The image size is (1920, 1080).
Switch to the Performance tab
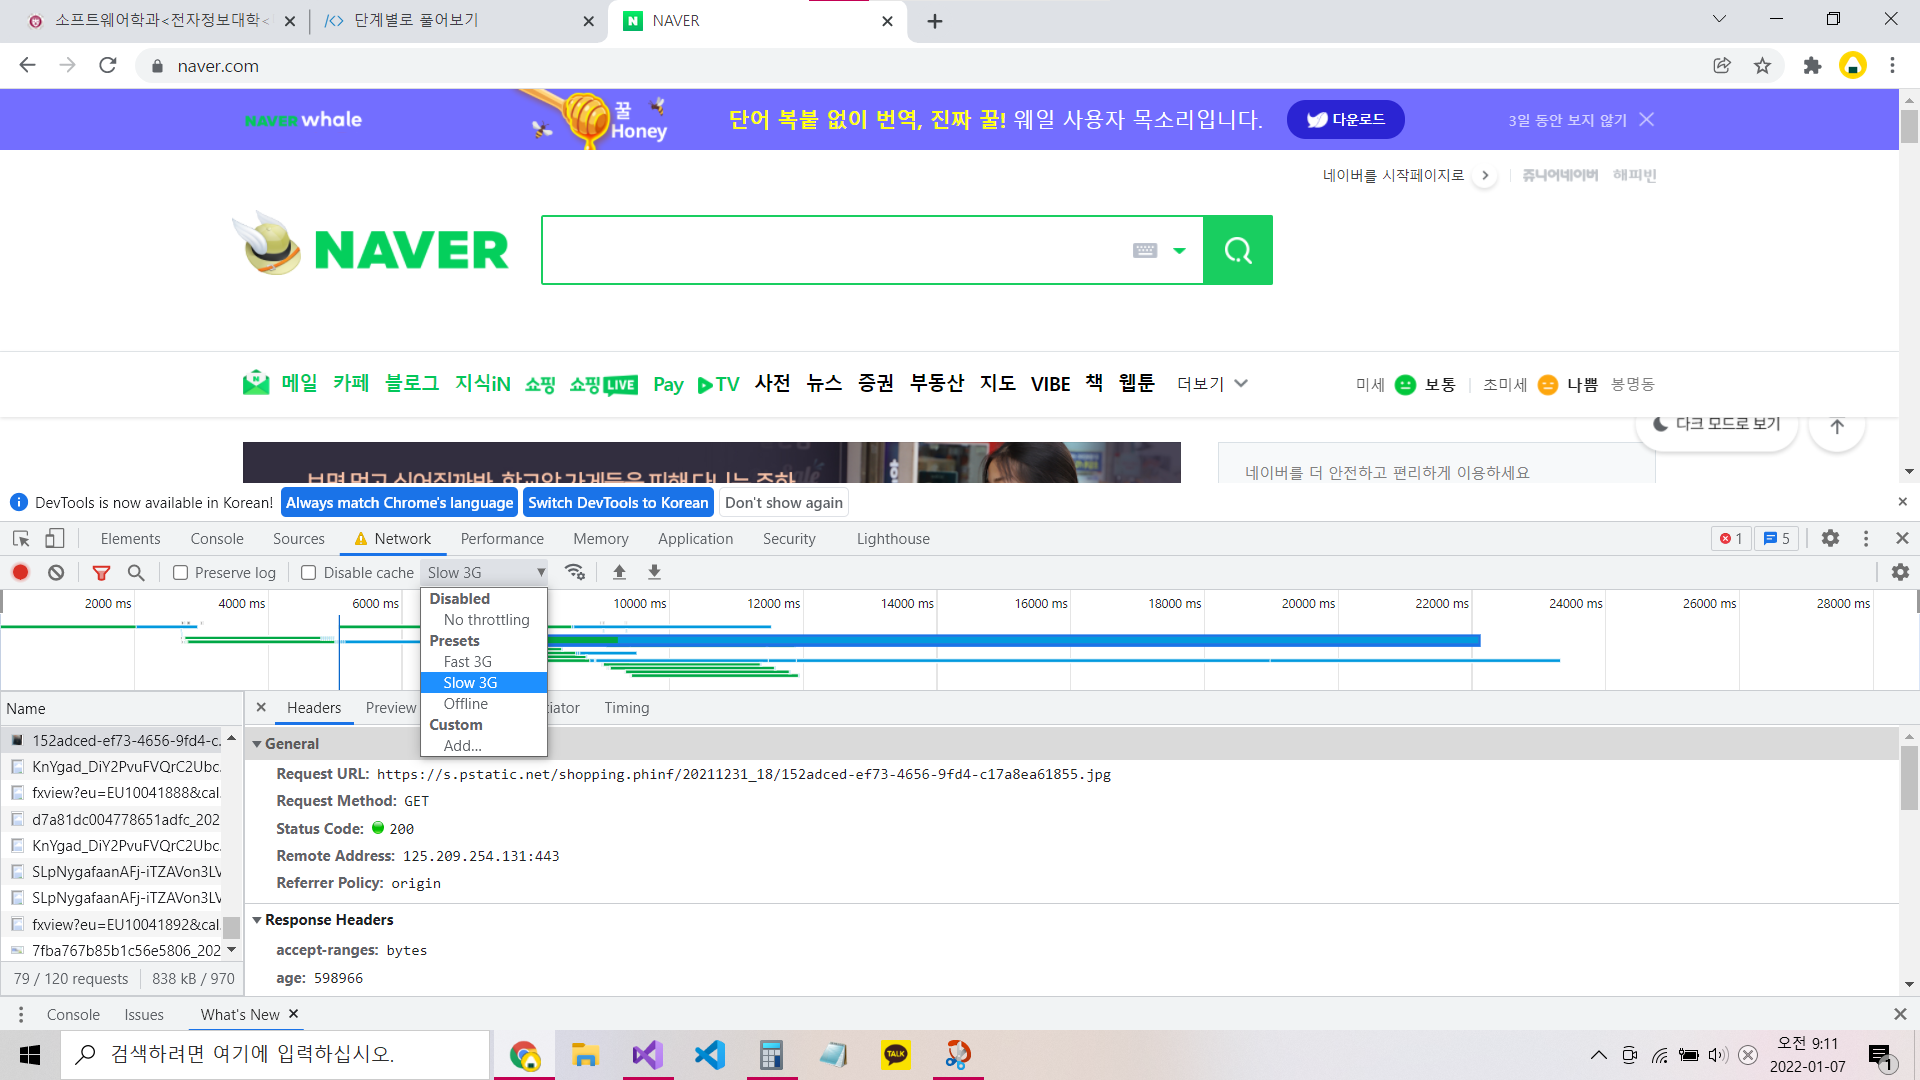click(502, 538)
